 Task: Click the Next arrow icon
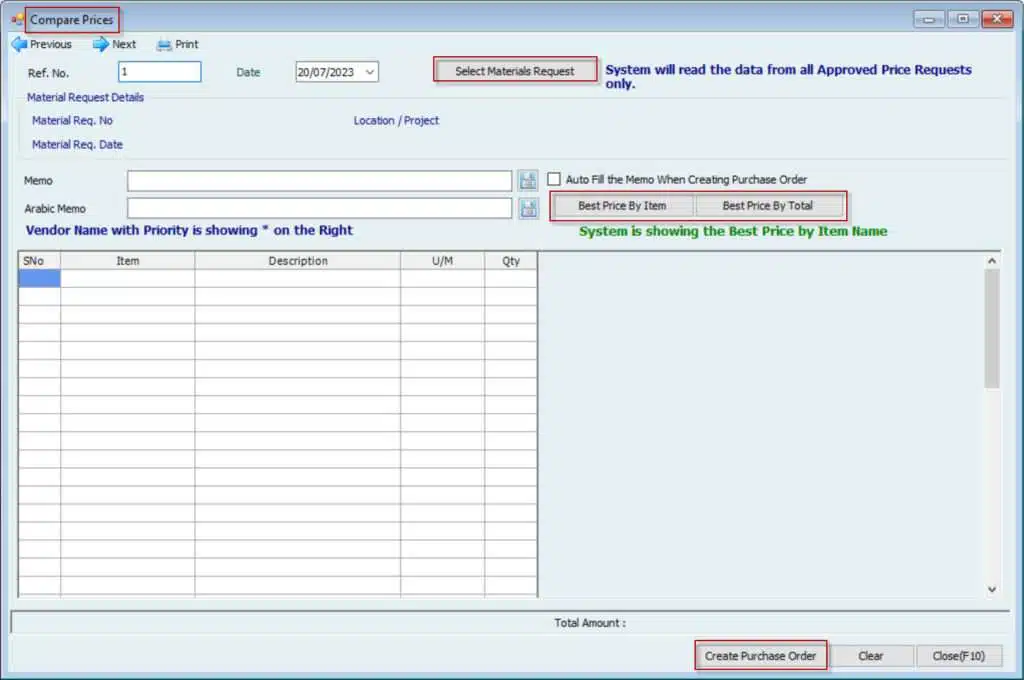point(101,44)
